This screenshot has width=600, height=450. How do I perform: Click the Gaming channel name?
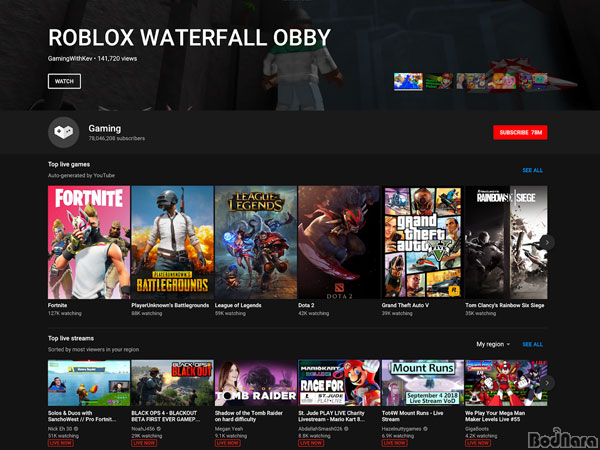104,129
